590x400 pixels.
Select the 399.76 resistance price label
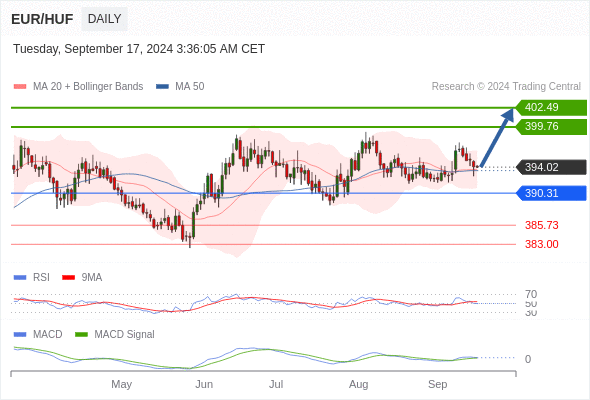click(551, 127)
